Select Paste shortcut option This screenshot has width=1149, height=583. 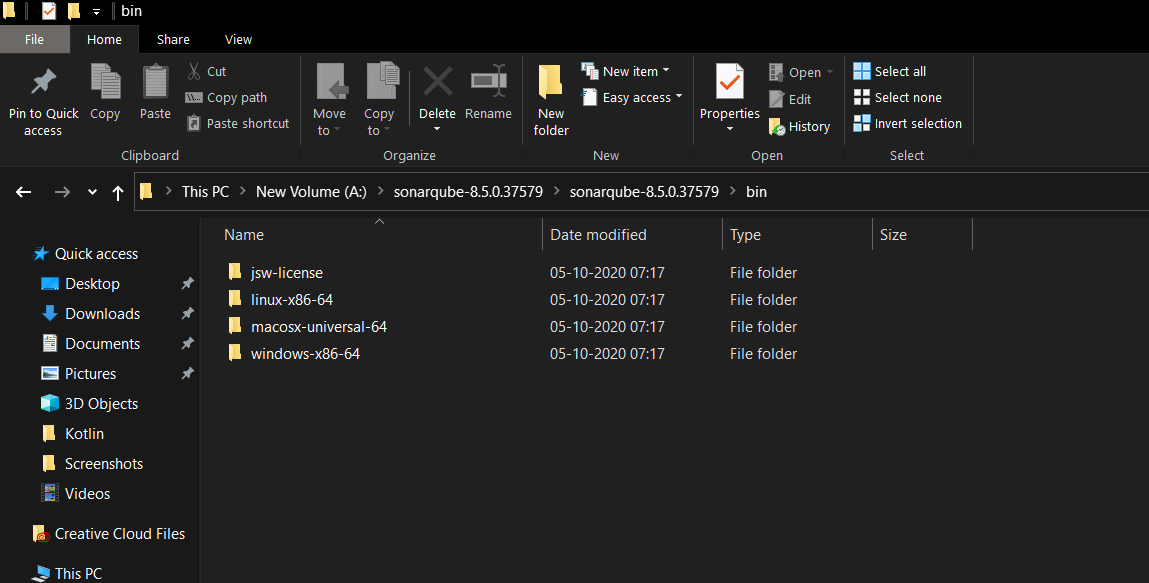pyautogui.click(x=238, y=123)
